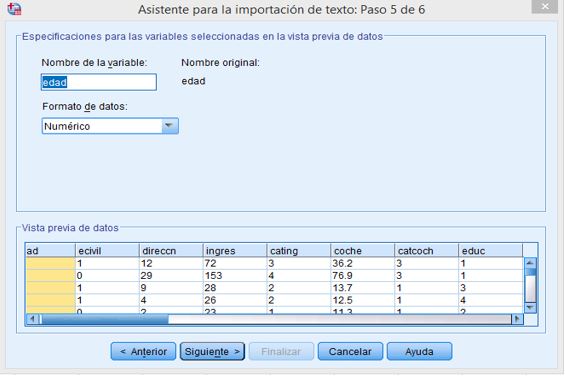The width and height of the screenshot is (565, 376).
Task: Close the text import wizard window
Action: coord(544,6)
